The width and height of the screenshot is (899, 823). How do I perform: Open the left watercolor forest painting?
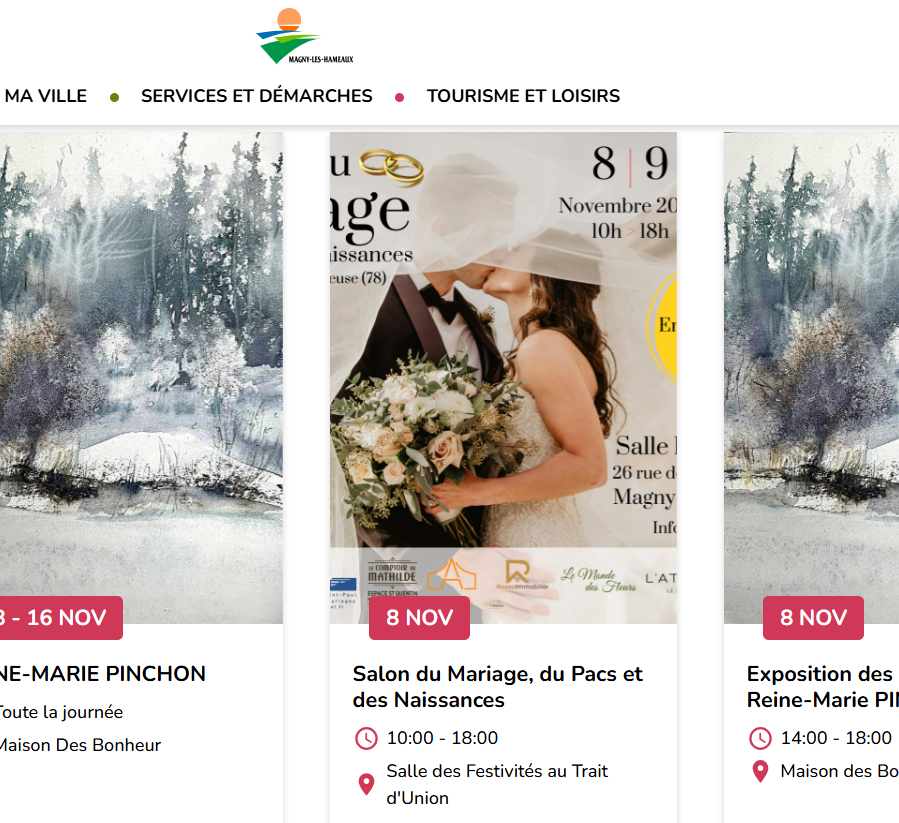(x=141, y=378)
